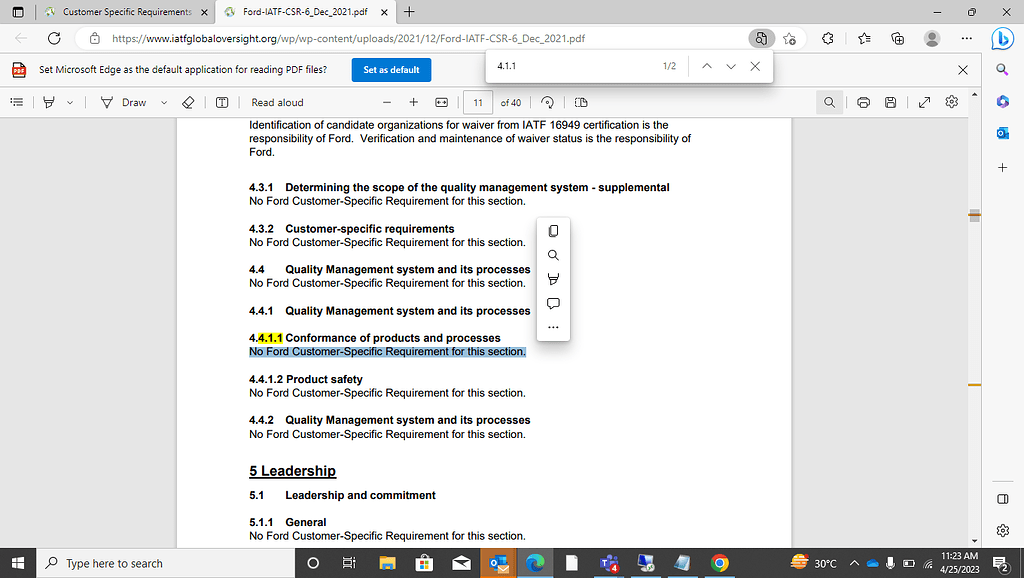Viewport: 1024px width, 578px height.
Task: Click the Set as default button
Action: 390,70
